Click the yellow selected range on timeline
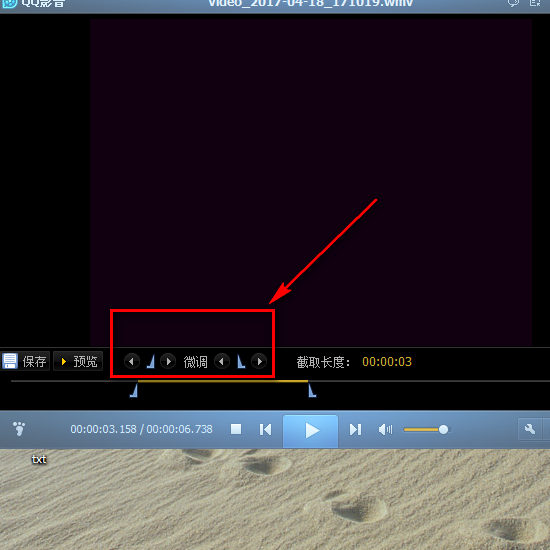550x550 pixels. (223, 381)
